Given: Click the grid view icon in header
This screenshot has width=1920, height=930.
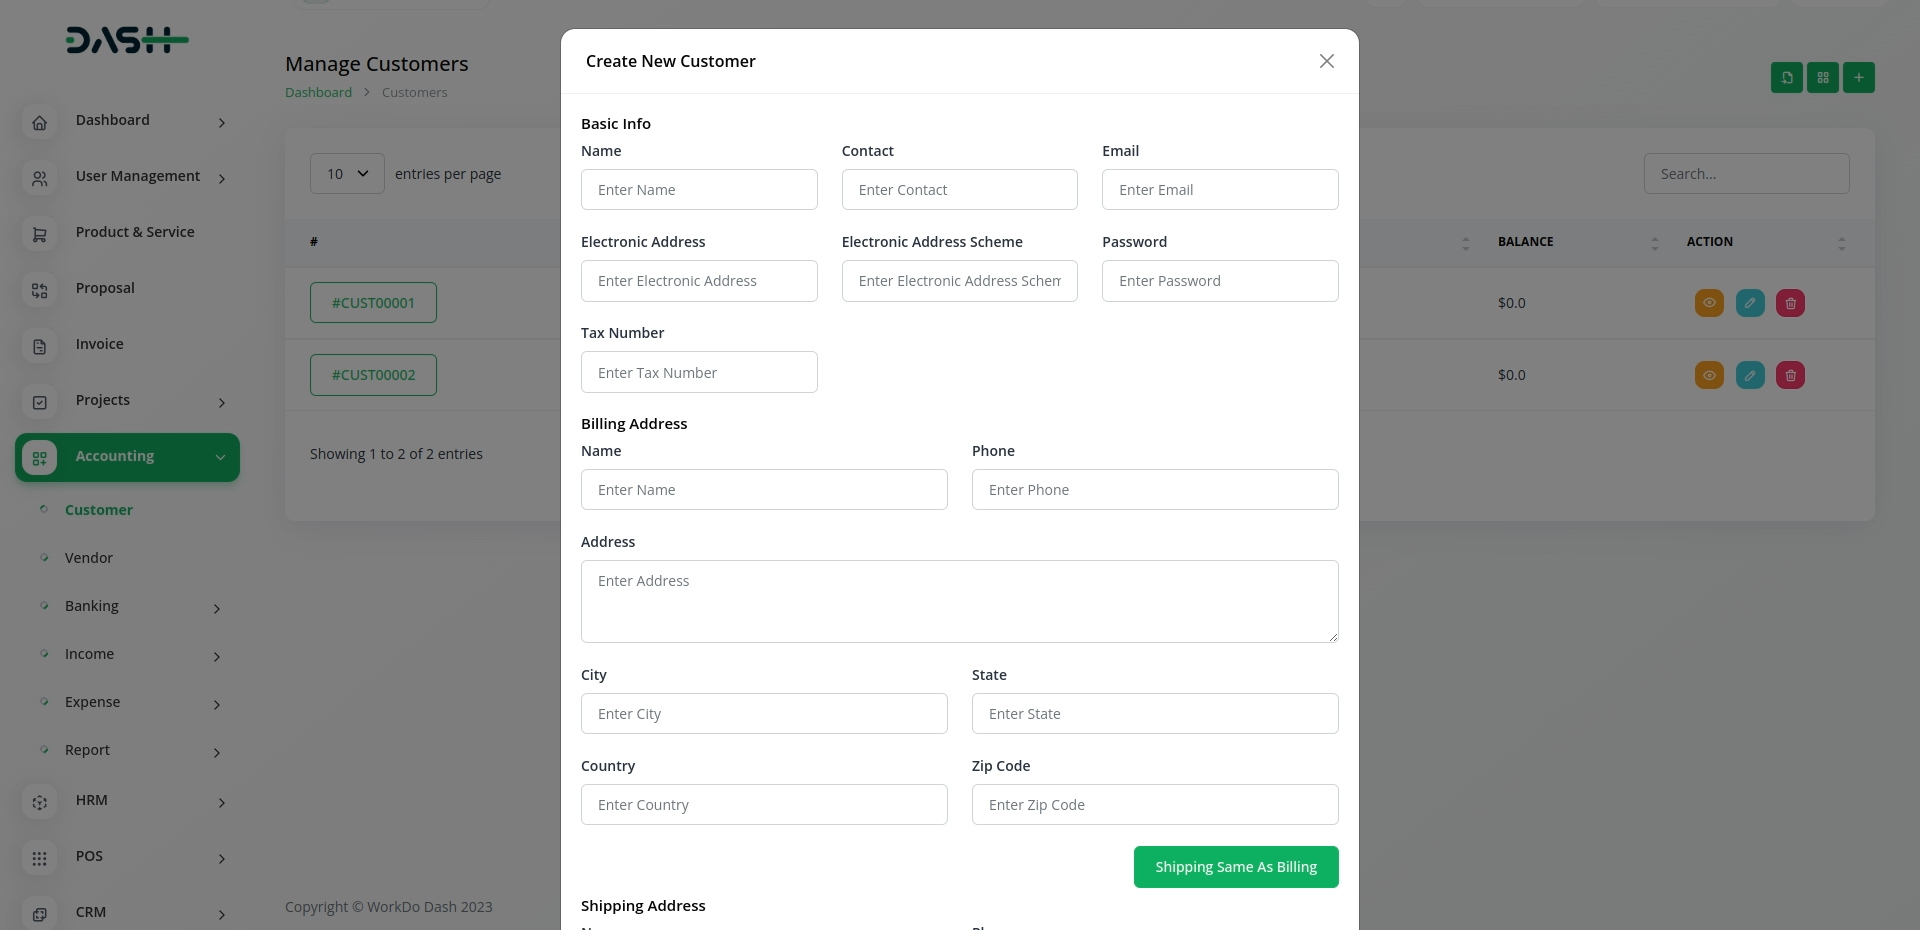Looking at the screenshot, I should (x=1822, y=77).
